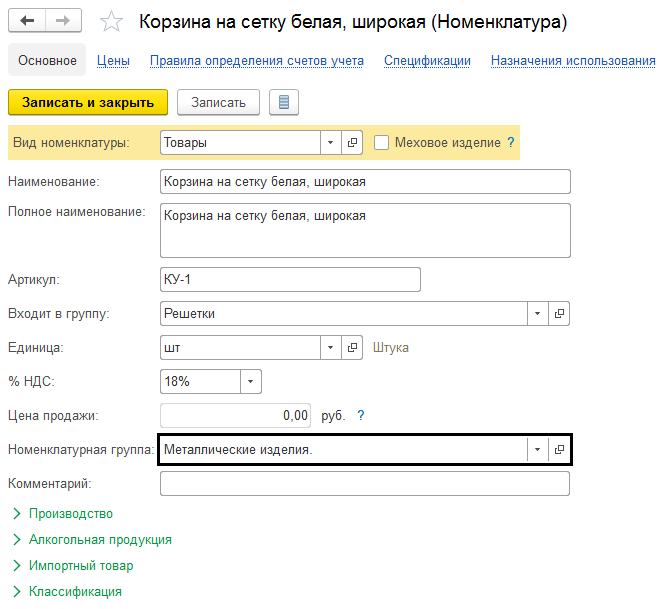Click the Записать и закрыть button

88,102
